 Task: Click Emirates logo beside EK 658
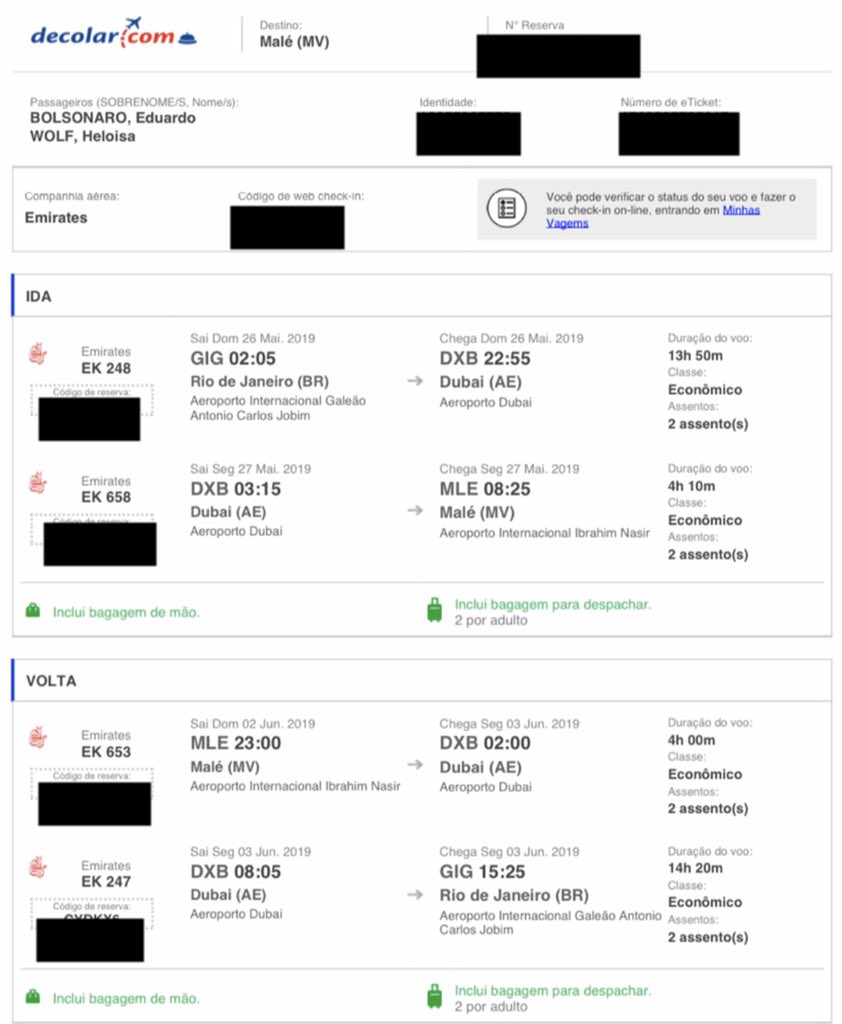39,483
